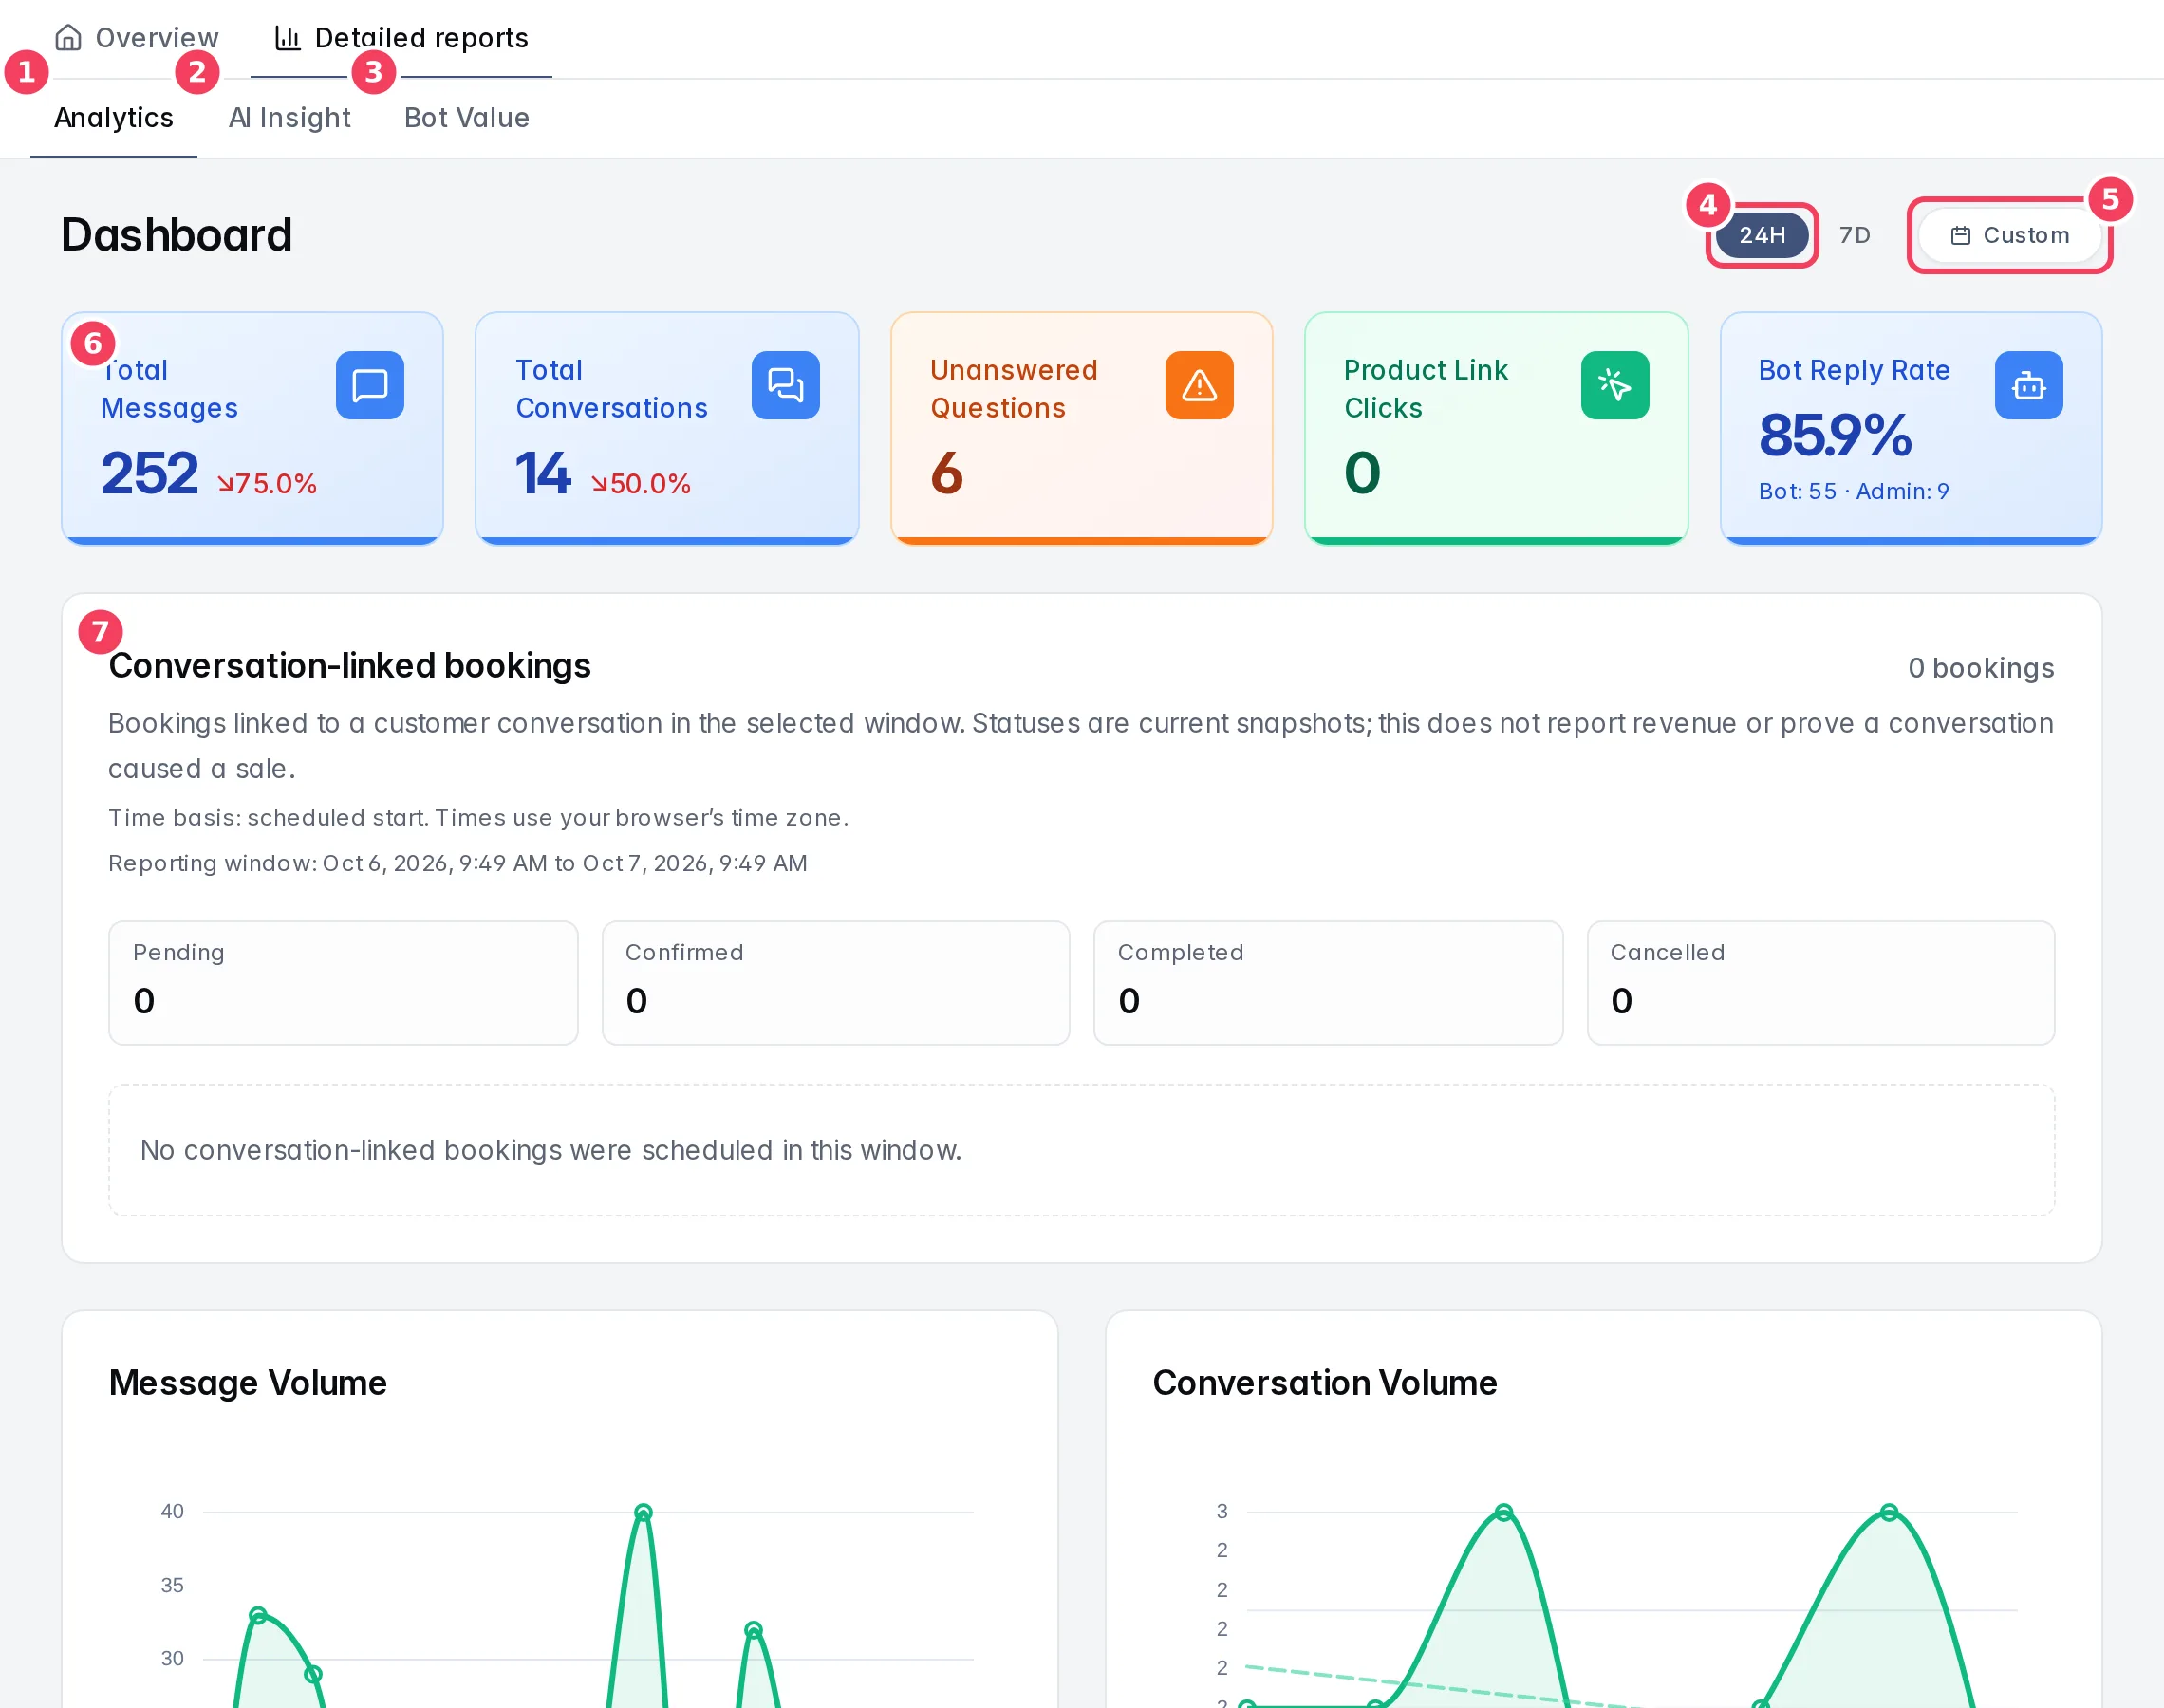Click the '0 bookings' count label
The image size is (2164, 1708).
click(1980, 668)
